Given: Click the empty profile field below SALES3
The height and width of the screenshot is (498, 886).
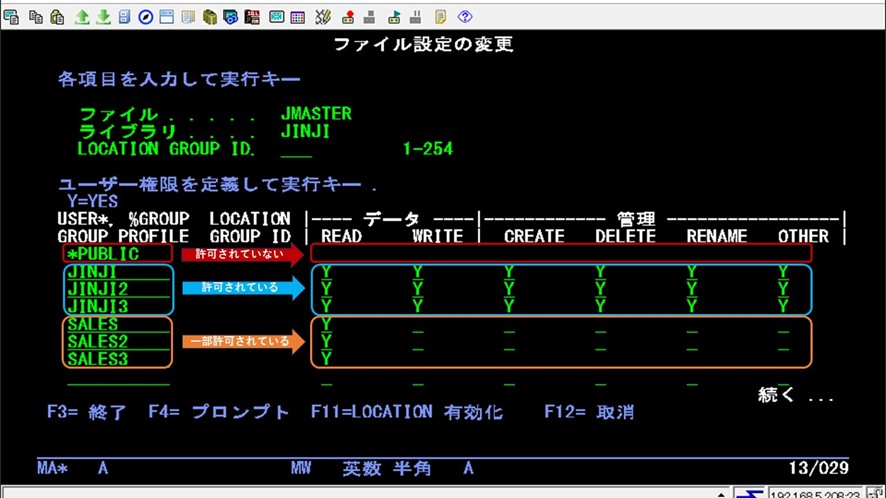Looking at the screenshot, I should coord(118,377).
